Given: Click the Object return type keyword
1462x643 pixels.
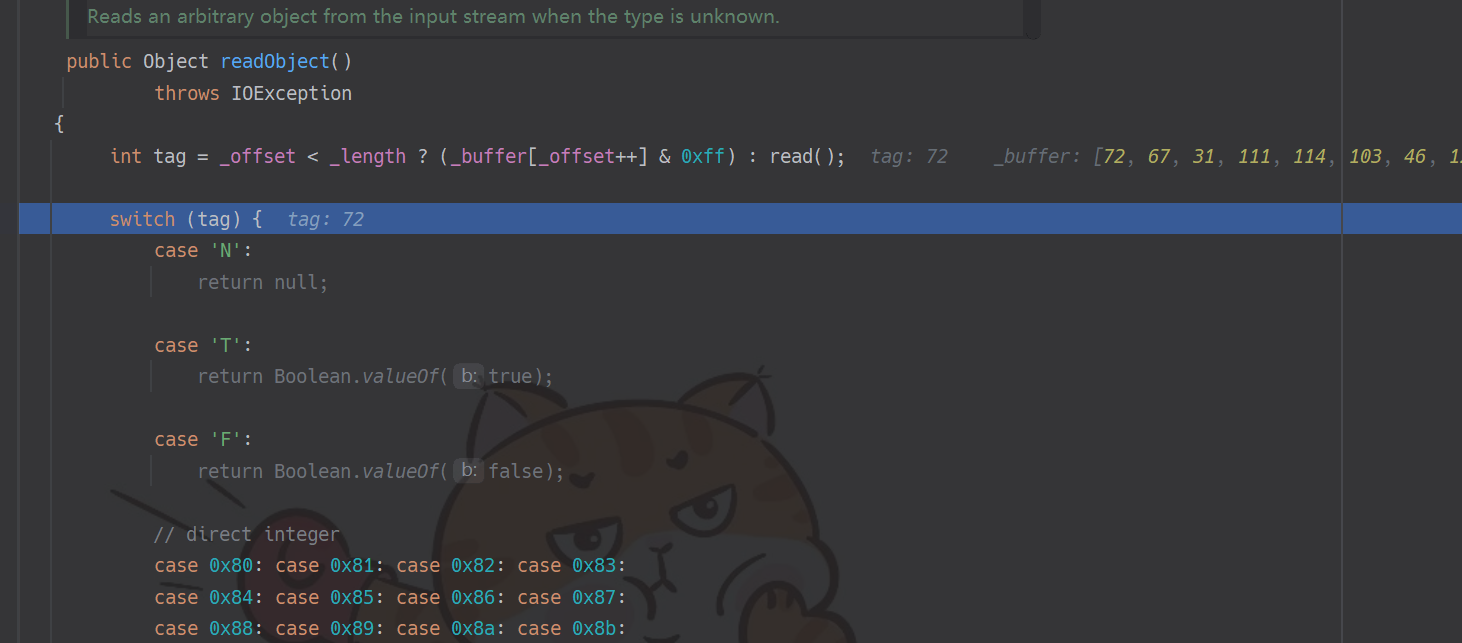Looking at the screenshot, I should [x=175, y=62].
